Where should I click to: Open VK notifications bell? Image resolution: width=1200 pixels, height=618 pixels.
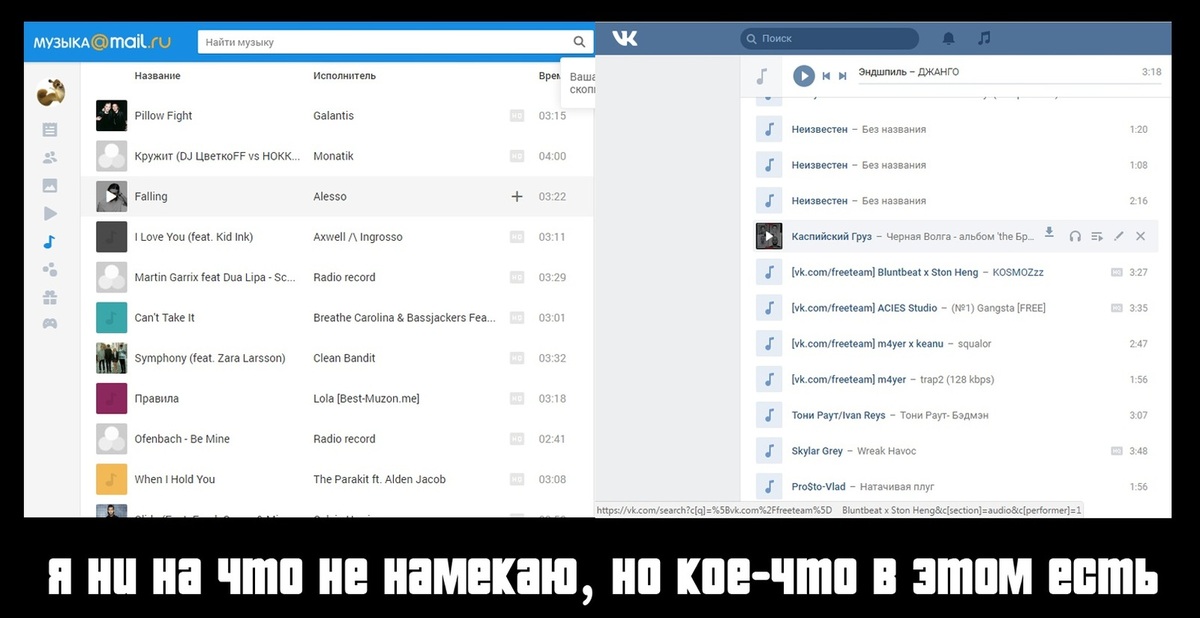pos(948,38)
